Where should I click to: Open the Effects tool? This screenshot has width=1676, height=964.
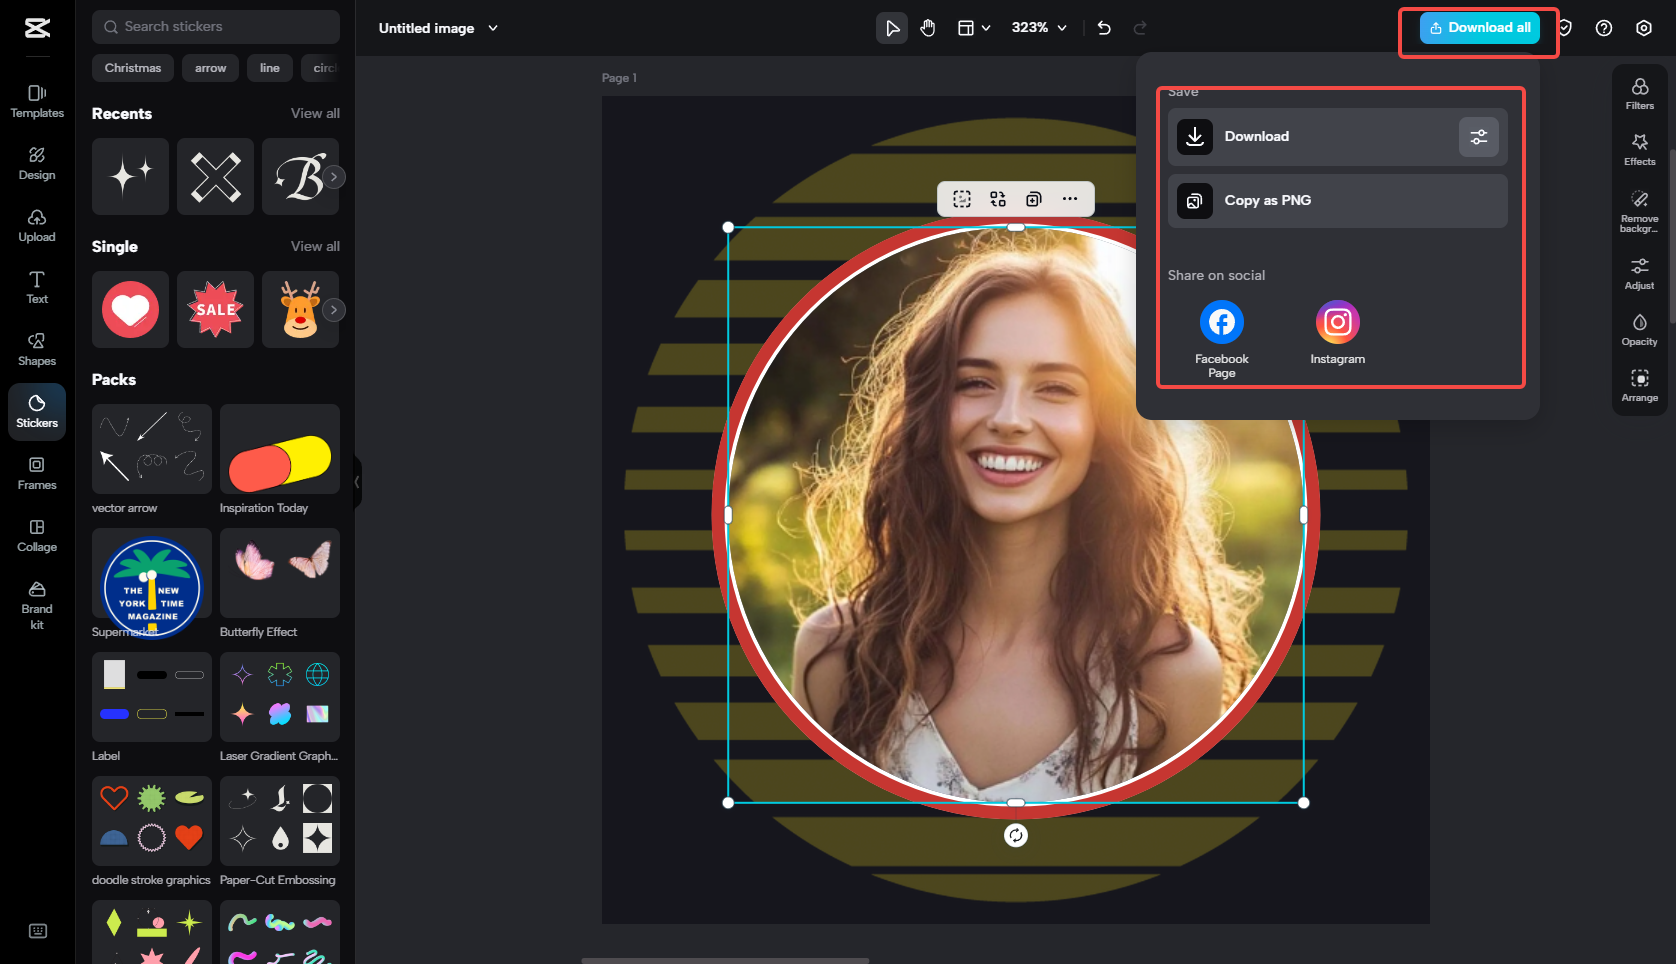pos(1639,149)
